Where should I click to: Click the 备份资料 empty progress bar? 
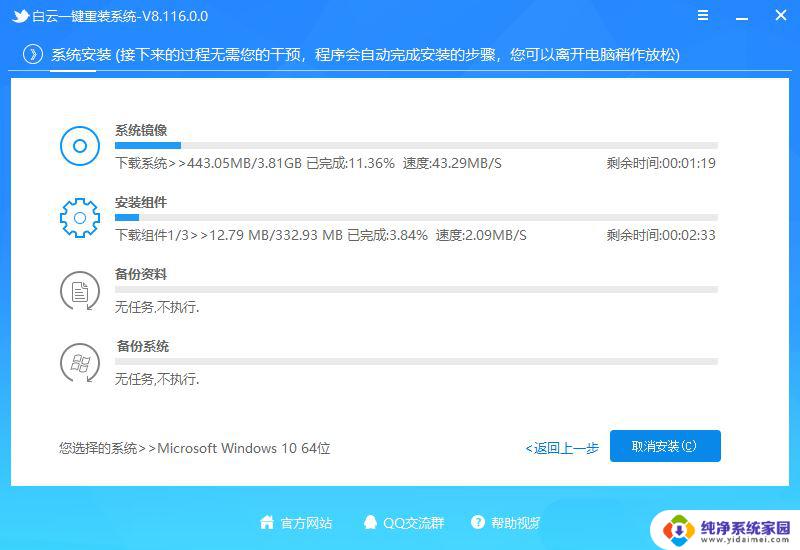[416, 289]
